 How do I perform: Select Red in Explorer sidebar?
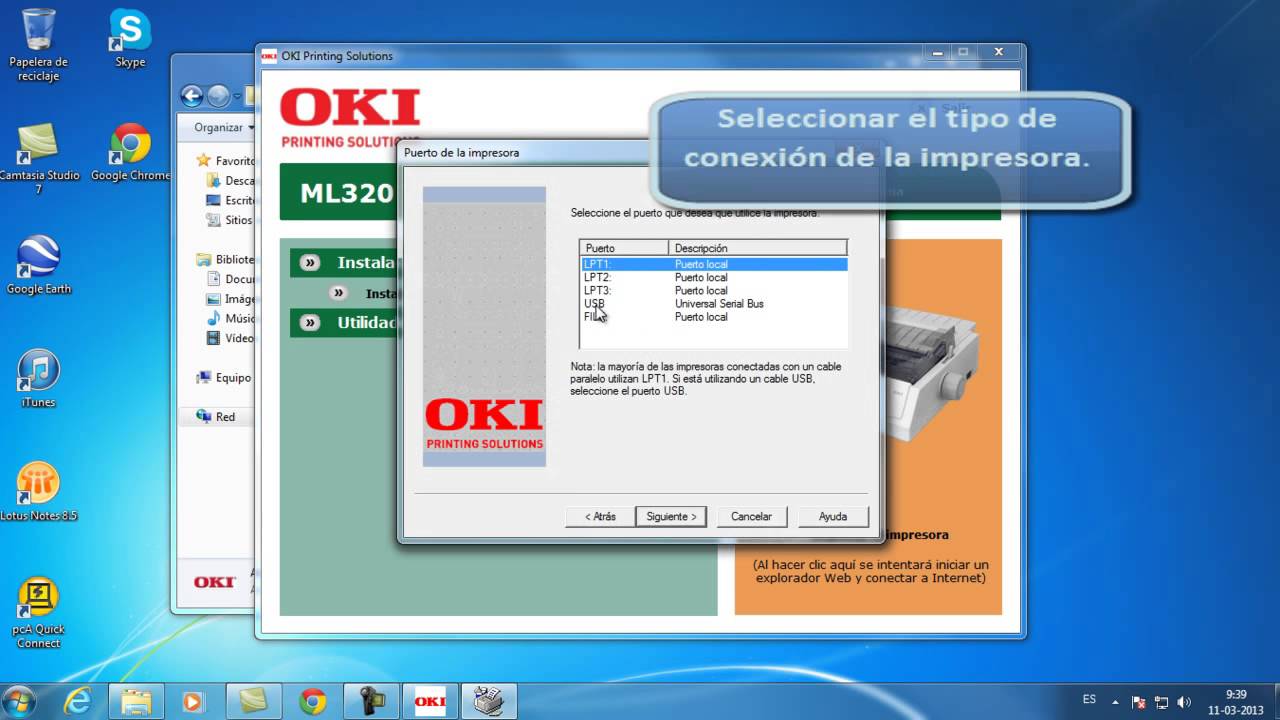click(x=216, y=417)
